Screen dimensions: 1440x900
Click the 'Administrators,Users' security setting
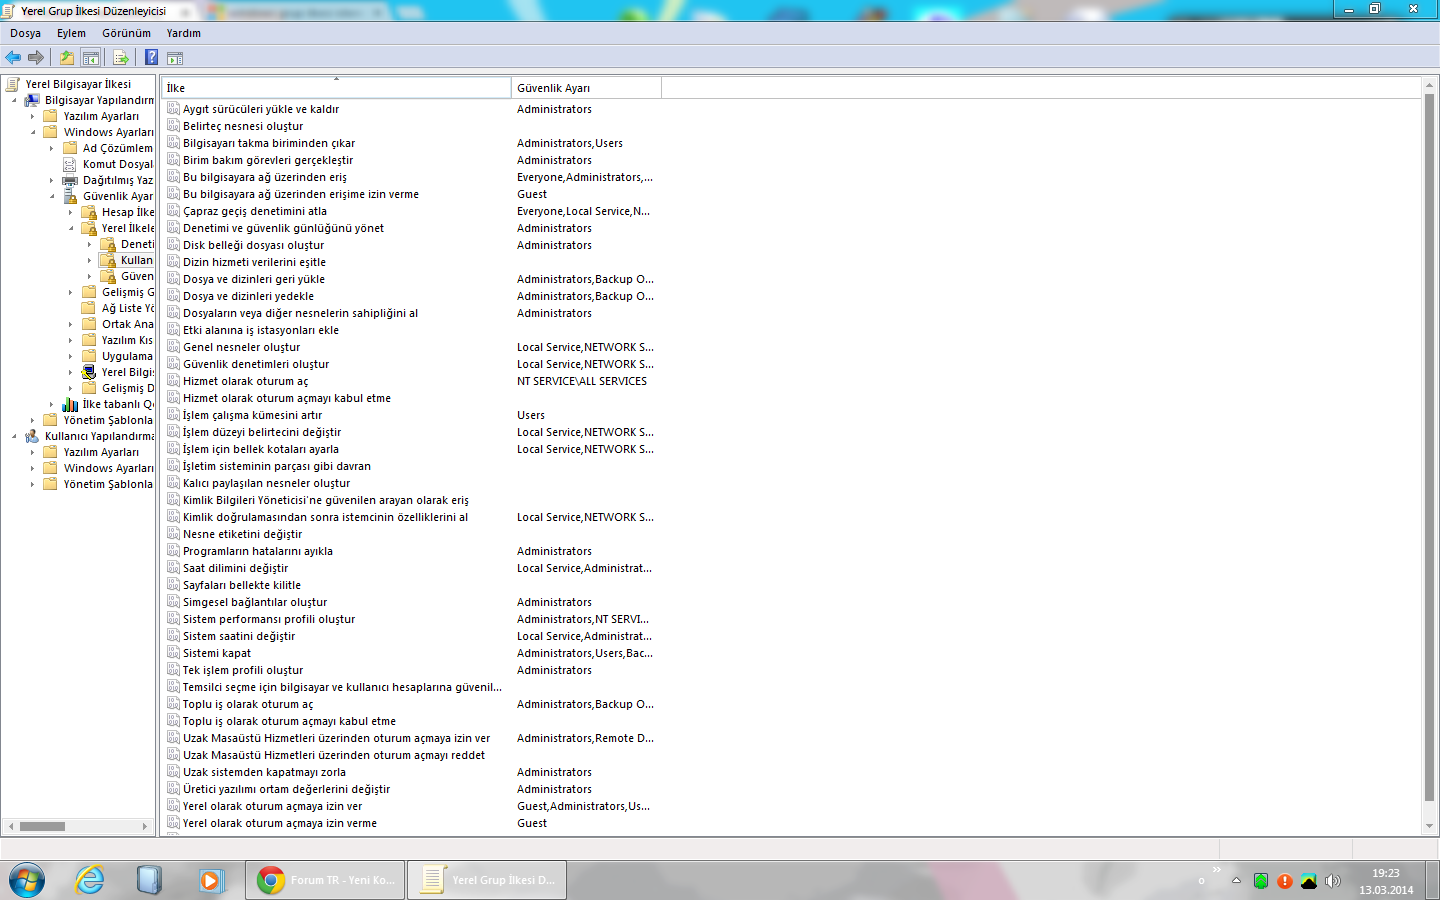click(570, 143)
